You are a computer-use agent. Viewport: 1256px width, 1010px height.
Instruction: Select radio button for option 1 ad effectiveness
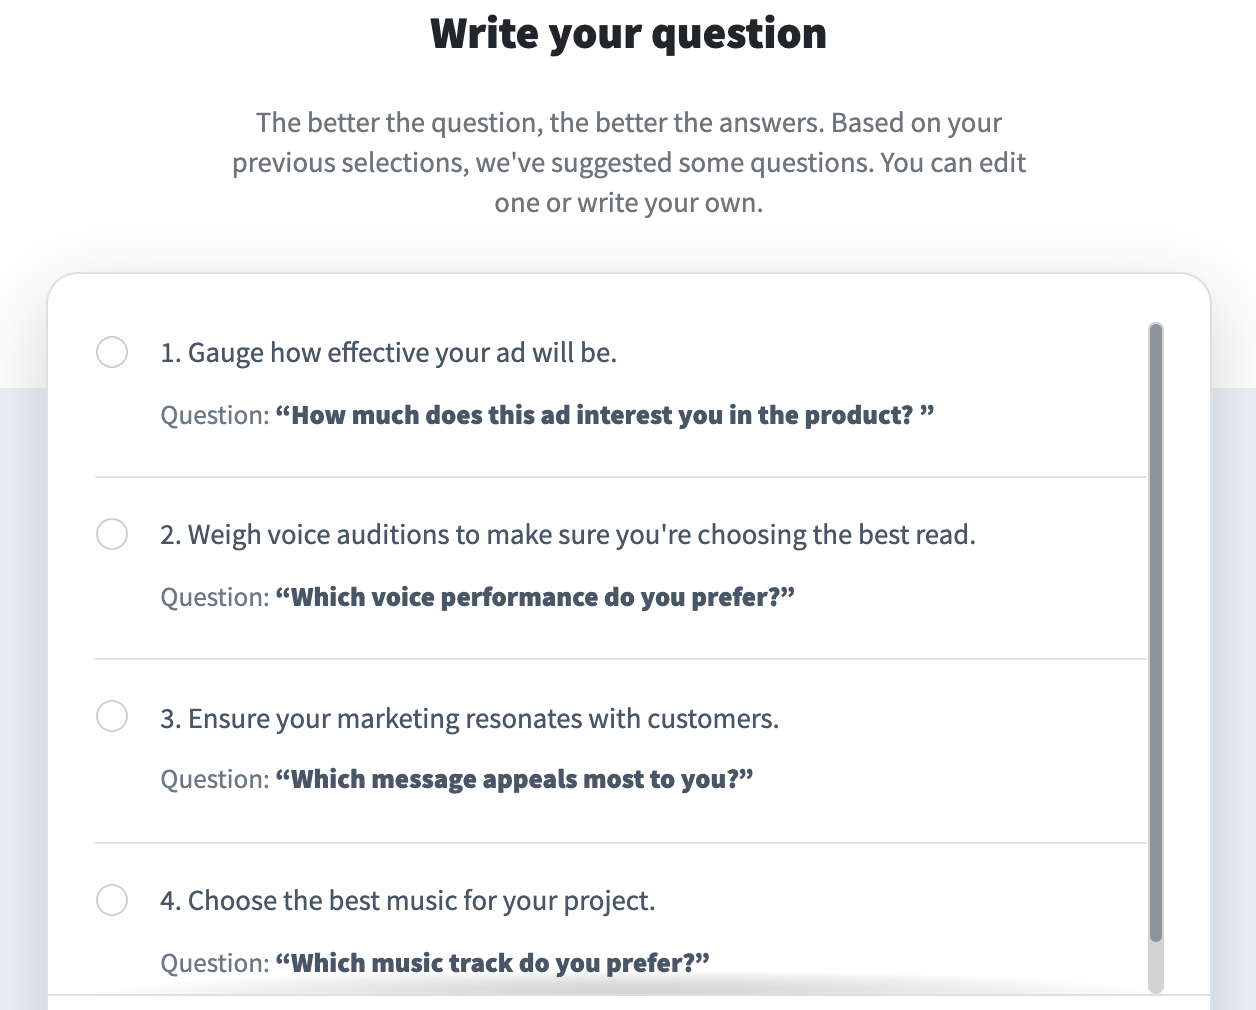coord(112,352)
